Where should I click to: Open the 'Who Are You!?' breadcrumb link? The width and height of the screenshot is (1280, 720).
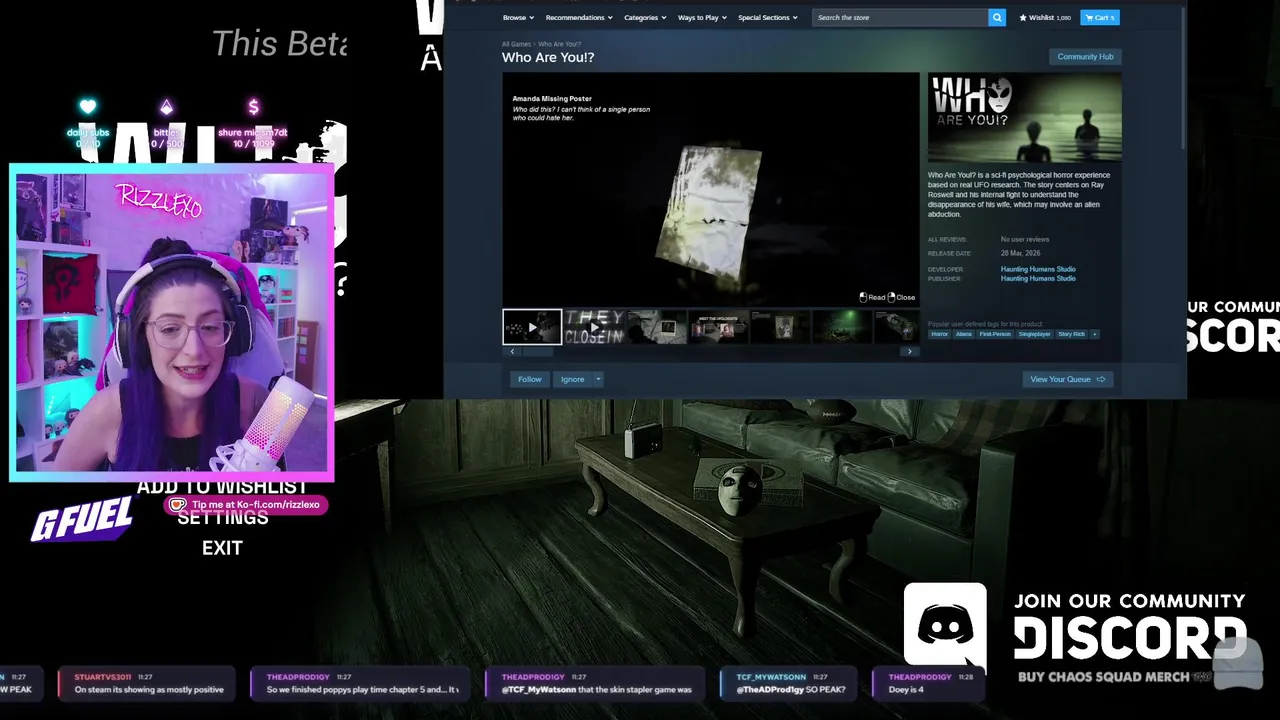tap(559, 45)
